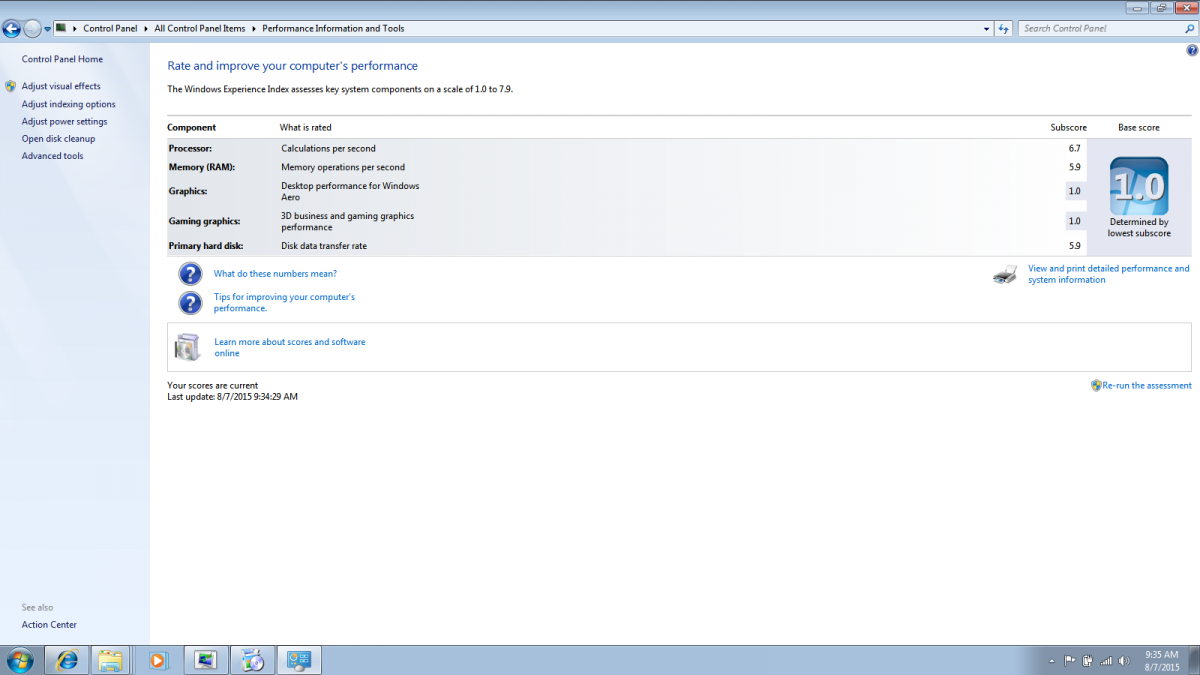Image resolution: width=1200 pixels, height=675 pixels.
Task: Open Windows Explorer folder on taskbar
Action: (111, 660)
